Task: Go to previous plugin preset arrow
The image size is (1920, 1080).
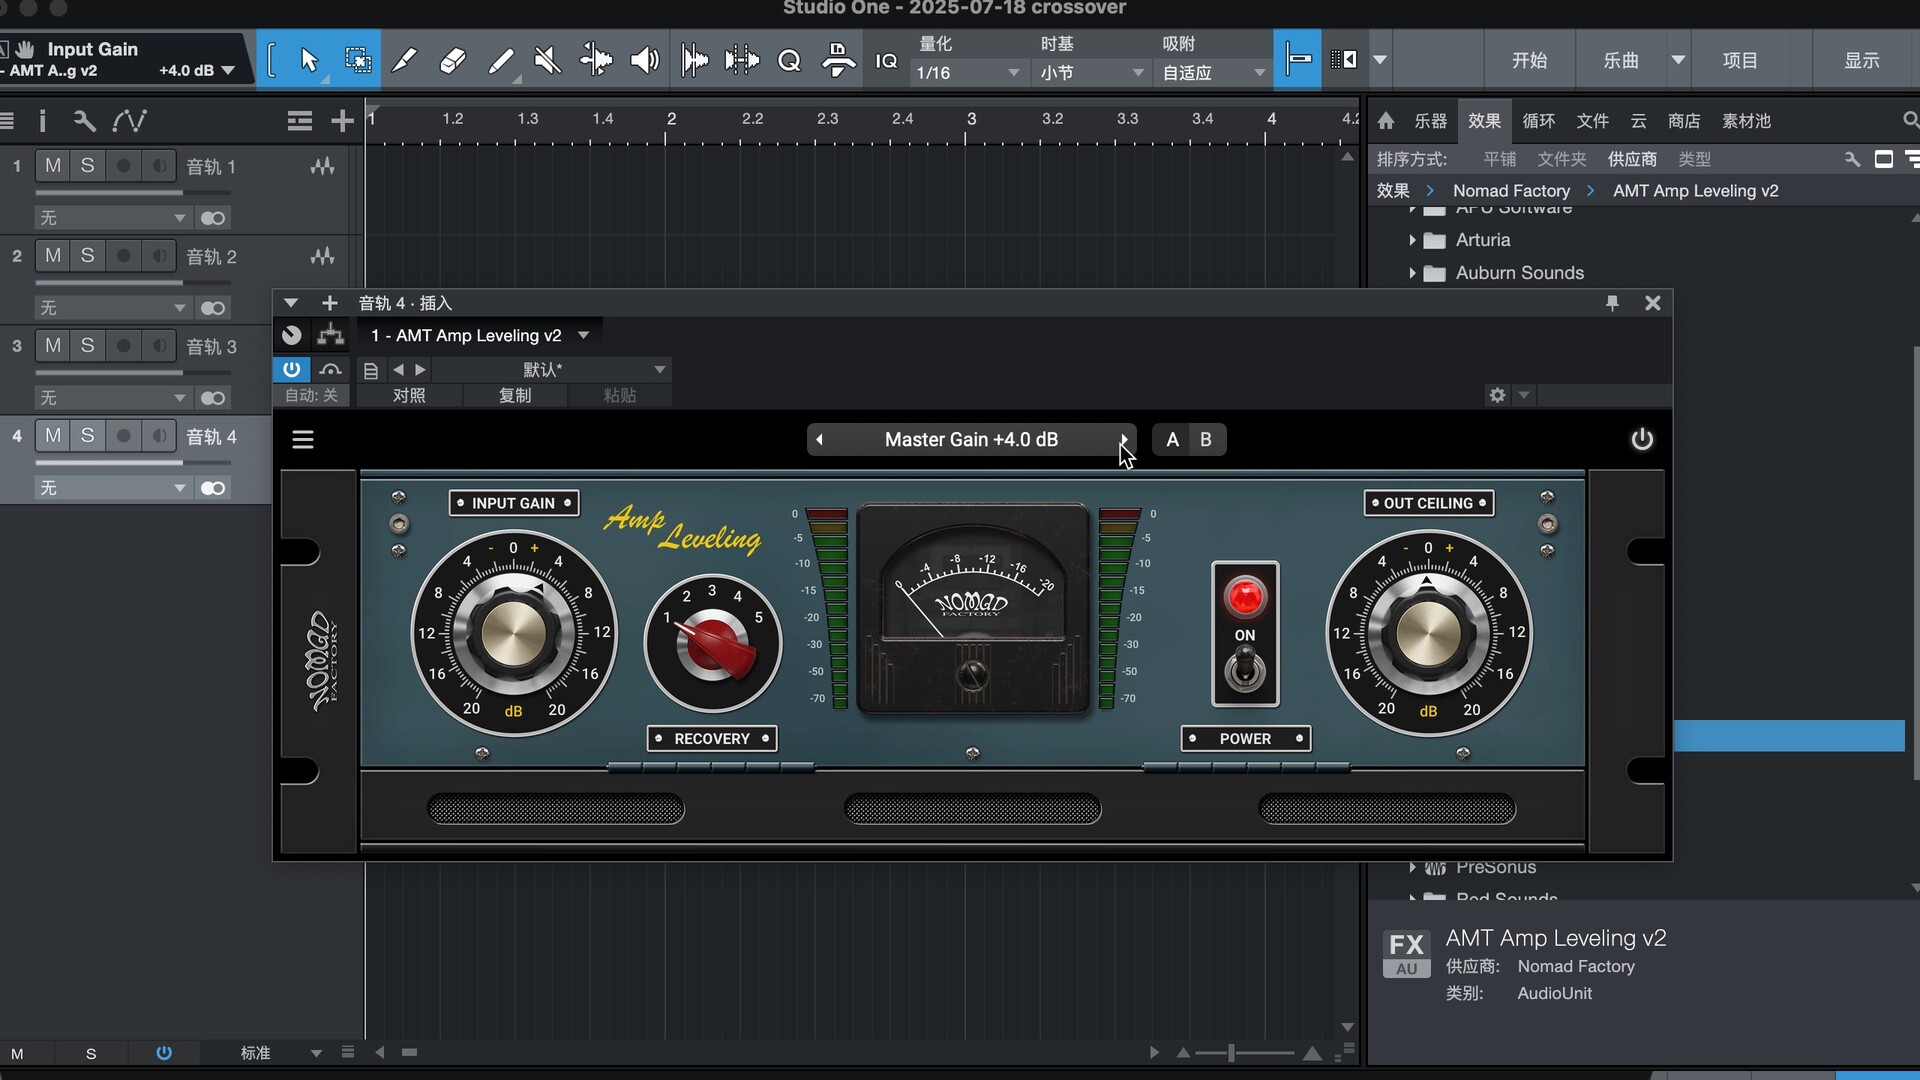Action: point(819,440)
